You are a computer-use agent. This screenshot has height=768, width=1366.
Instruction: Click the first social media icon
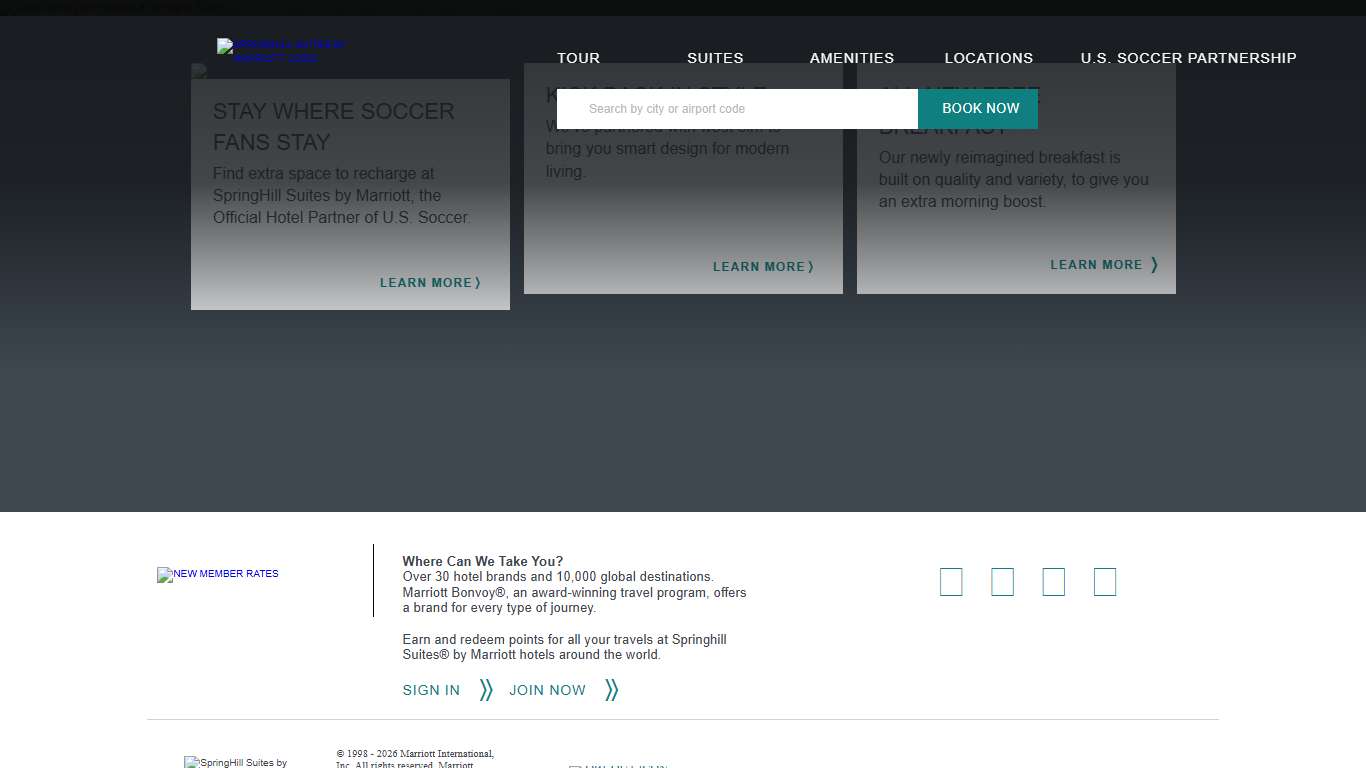point(951,582)
